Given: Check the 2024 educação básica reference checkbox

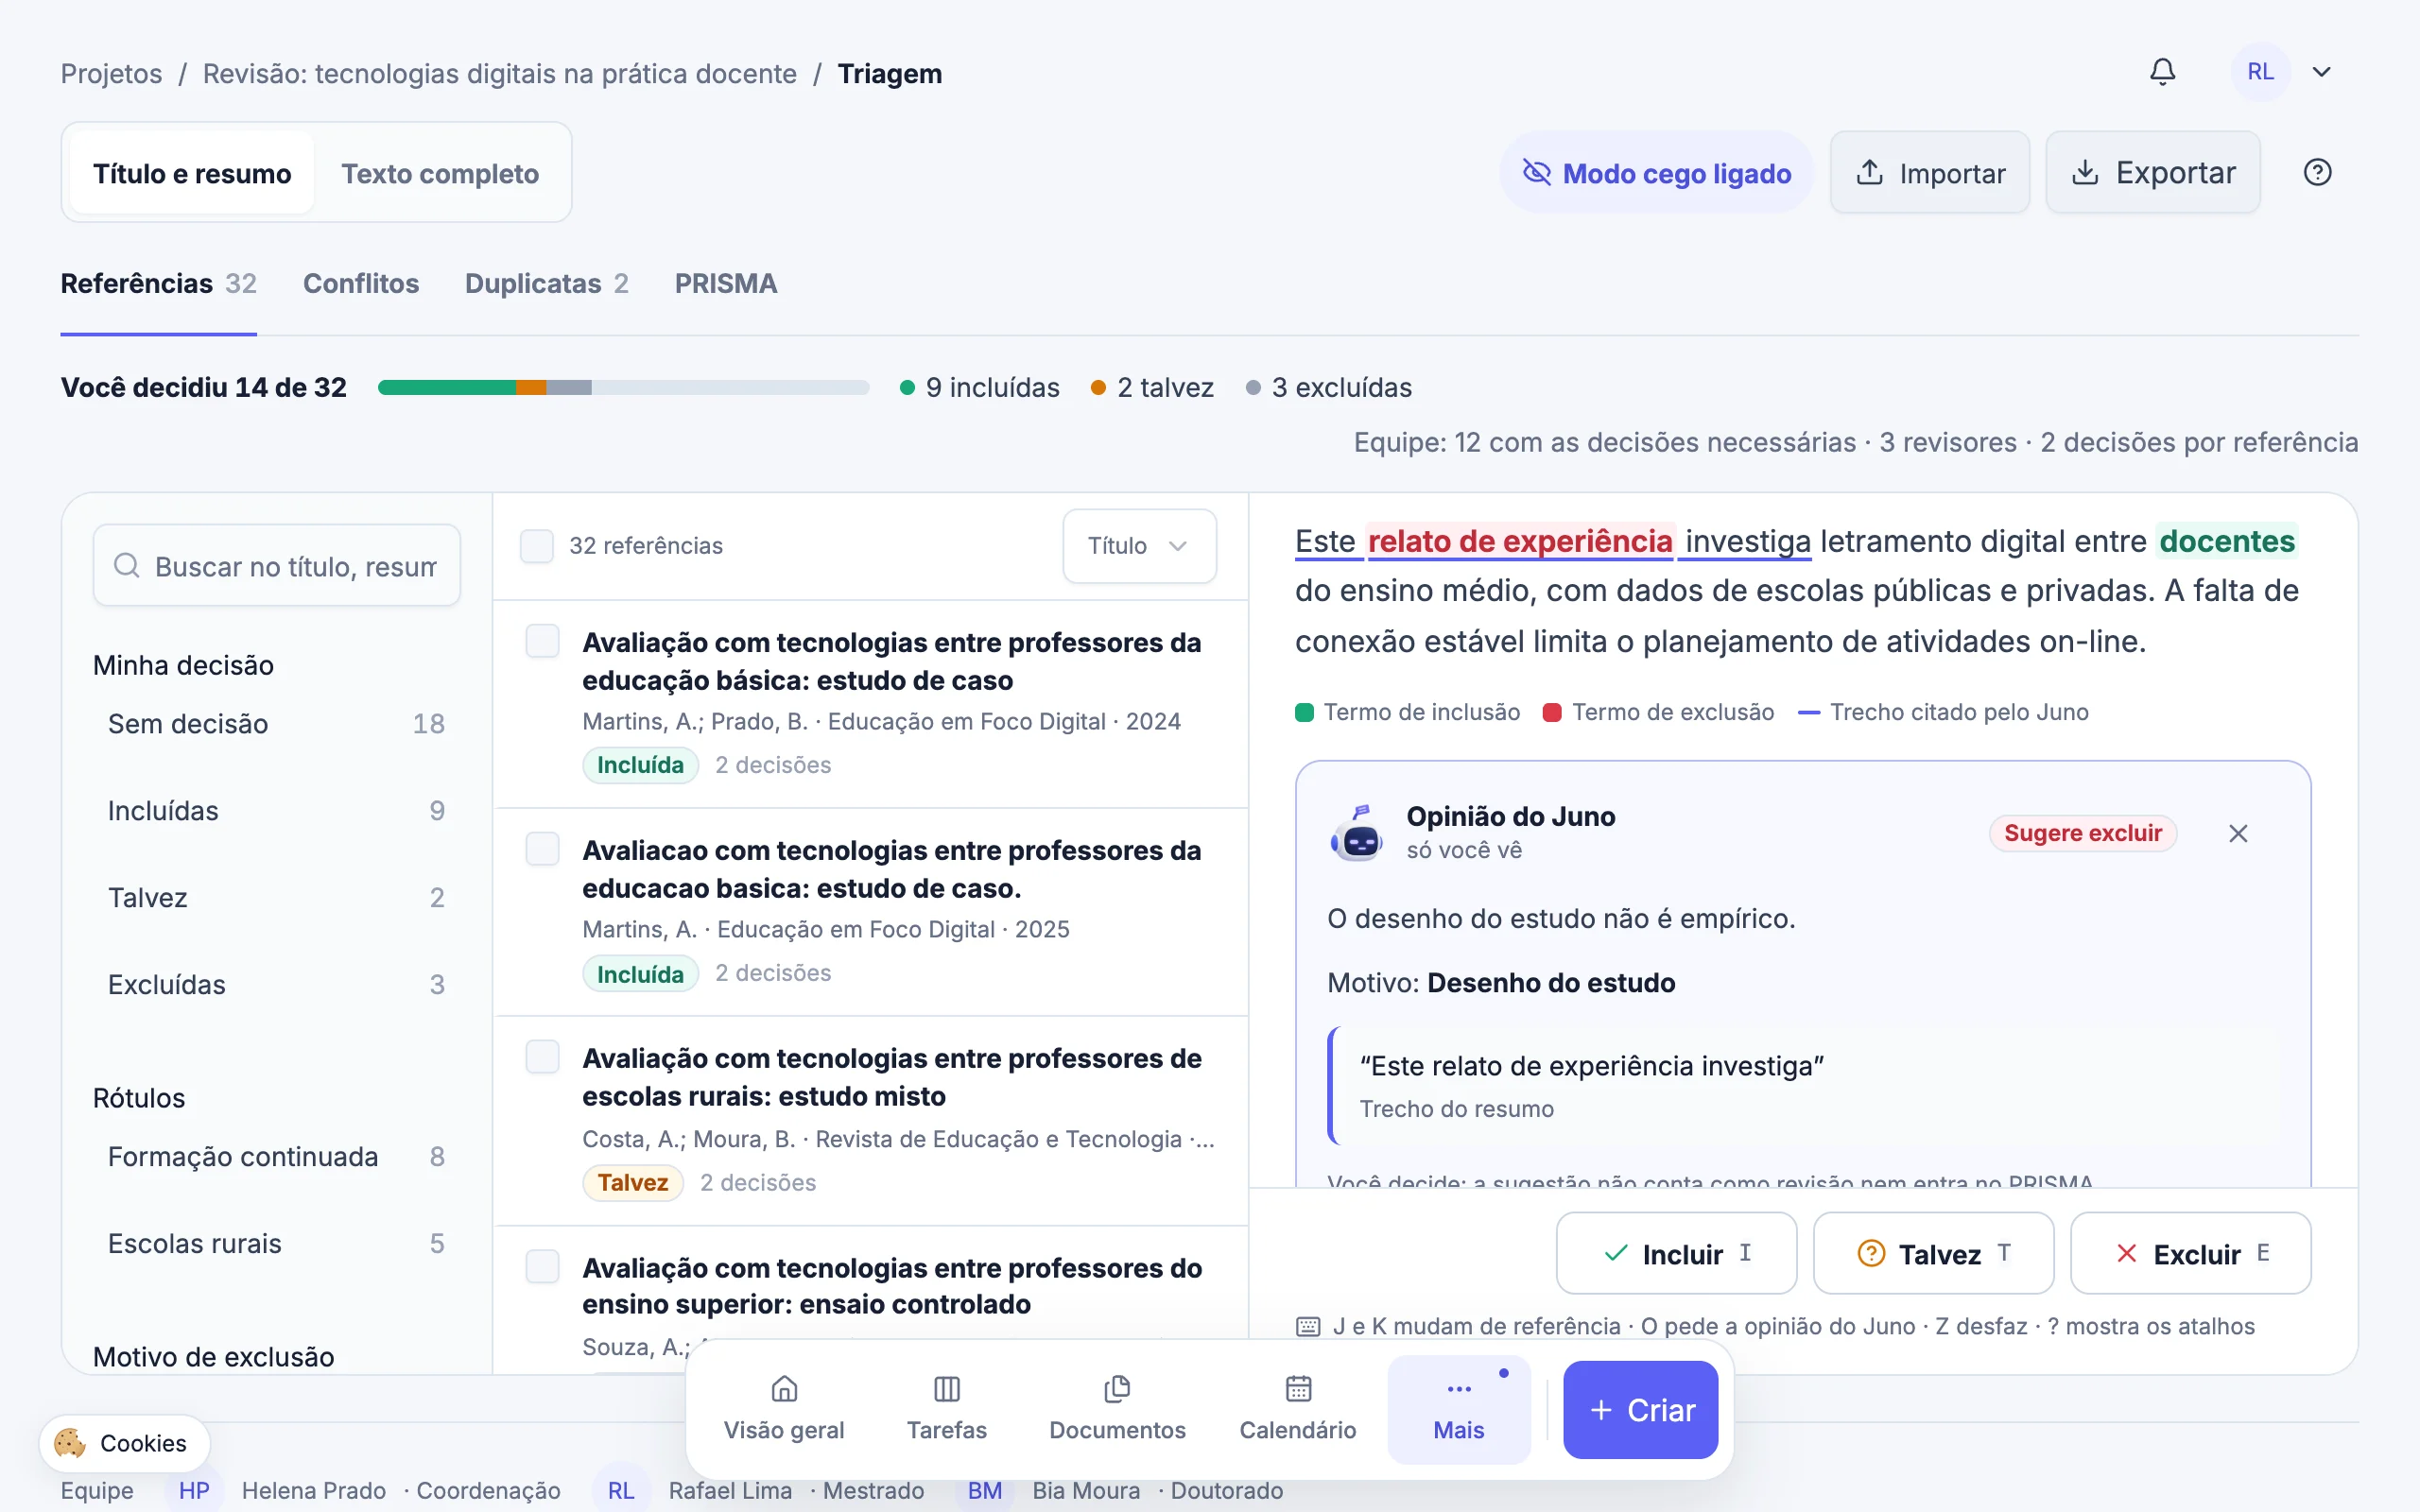Looking at the screenshot, I should [x=543, y=641].
